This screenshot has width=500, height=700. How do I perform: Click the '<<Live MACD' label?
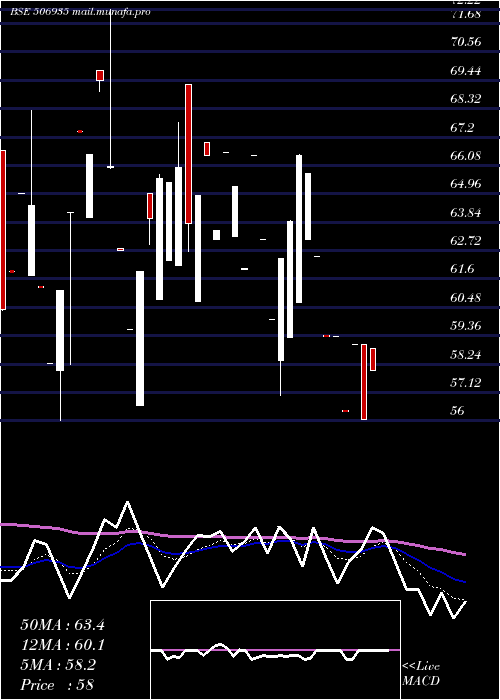click(421, 673)
